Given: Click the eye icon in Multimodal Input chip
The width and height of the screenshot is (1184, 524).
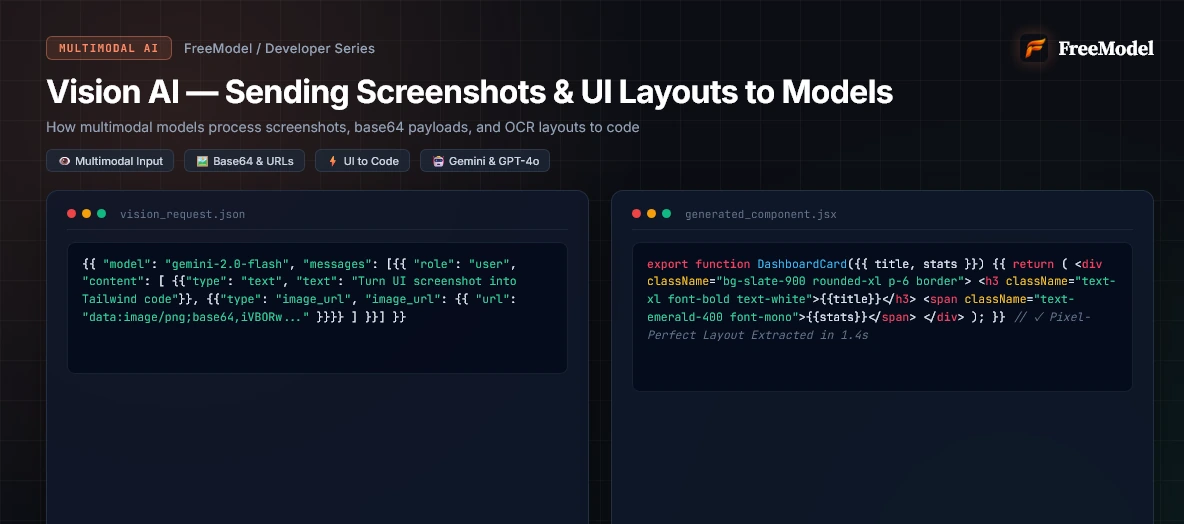Looking at the screenshot, I should pyautogui.click(x=64, y=161).
